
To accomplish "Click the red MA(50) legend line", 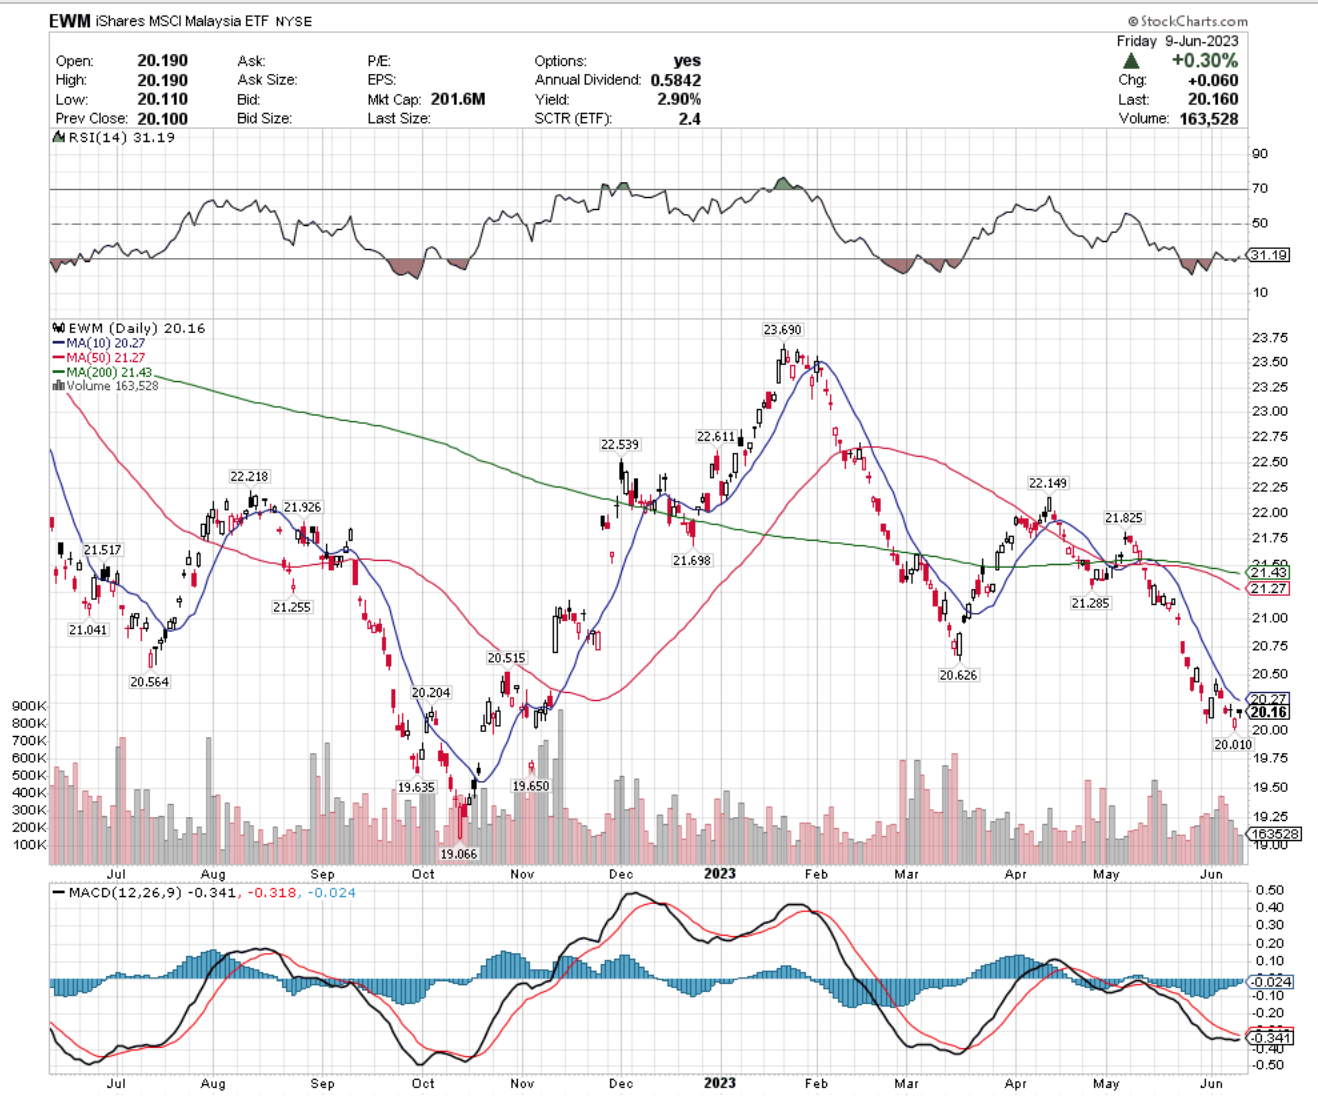I will click(58, 357).
